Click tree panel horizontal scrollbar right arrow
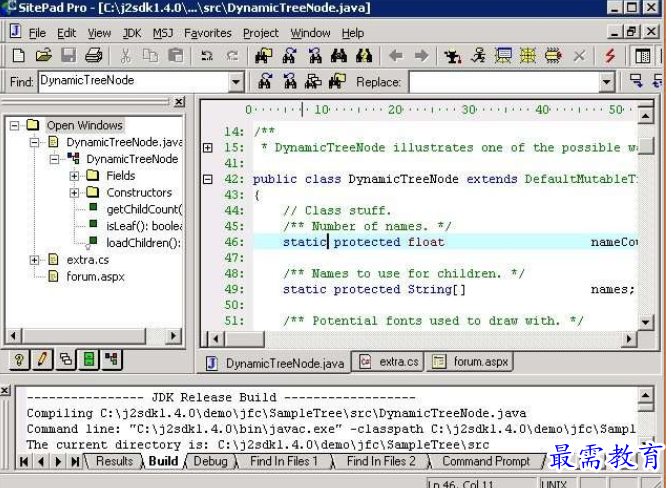The width and height of the screenshot is (671, 488). click(x=173, y=336)
